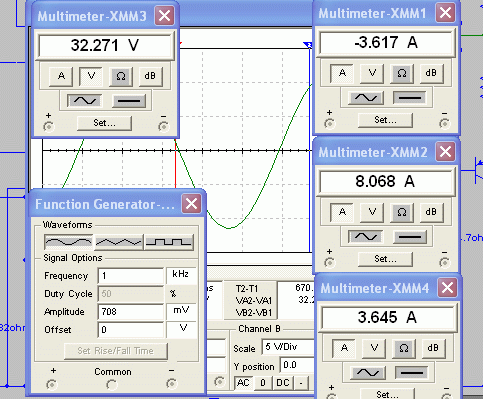This screenshot has width=483, height=399.
Task: Select voltmeter mode V on Multimeter-XMM4
Action: [374, 348]
